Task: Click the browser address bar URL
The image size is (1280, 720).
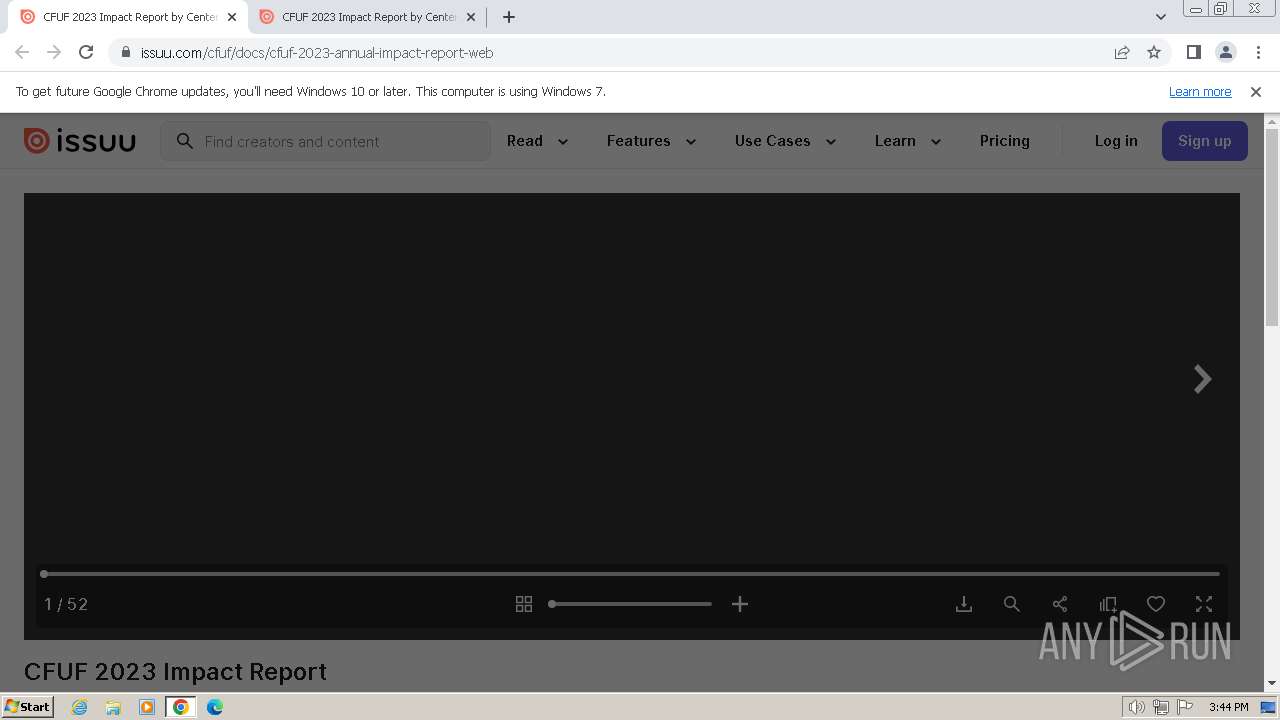Action: 317,52
